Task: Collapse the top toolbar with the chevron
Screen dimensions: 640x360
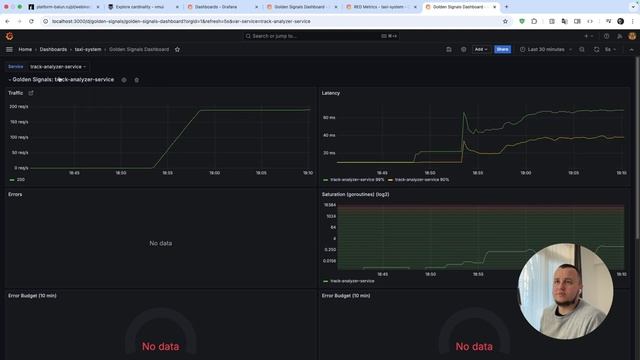Action: click(x=631, y=49)
